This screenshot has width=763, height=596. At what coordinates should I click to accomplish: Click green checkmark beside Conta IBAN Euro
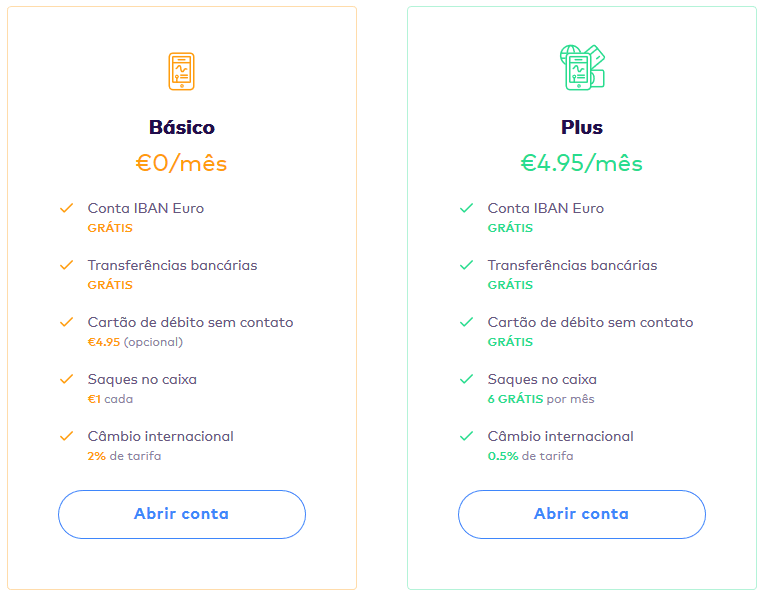tap(467, 208)
